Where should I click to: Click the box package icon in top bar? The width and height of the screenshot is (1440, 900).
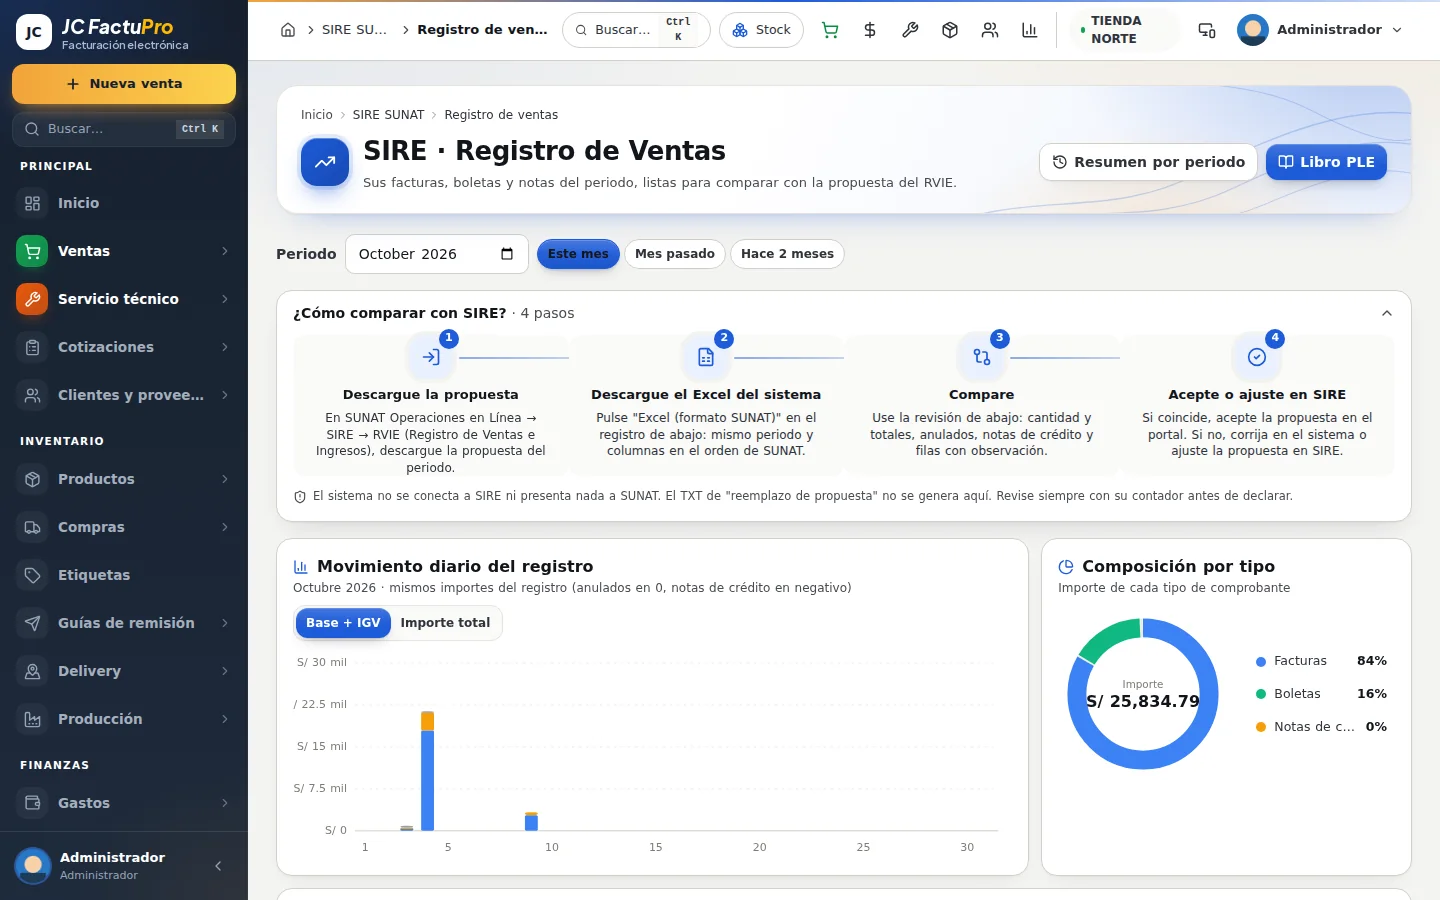pyautogui.click(x=950, y=30)
